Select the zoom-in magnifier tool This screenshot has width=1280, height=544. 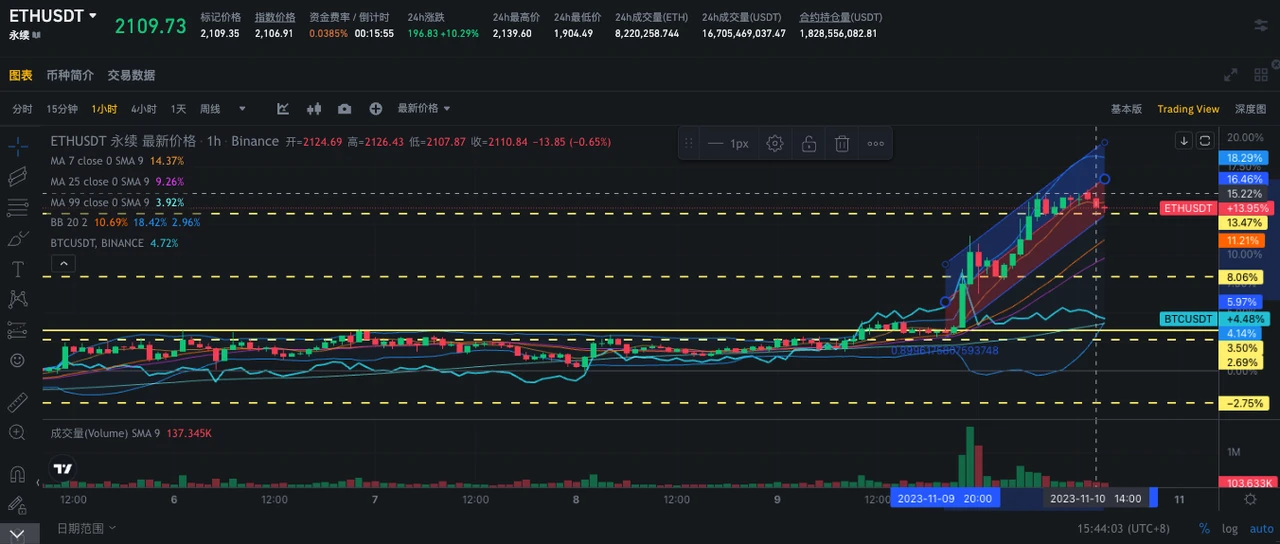click(17, 432)
